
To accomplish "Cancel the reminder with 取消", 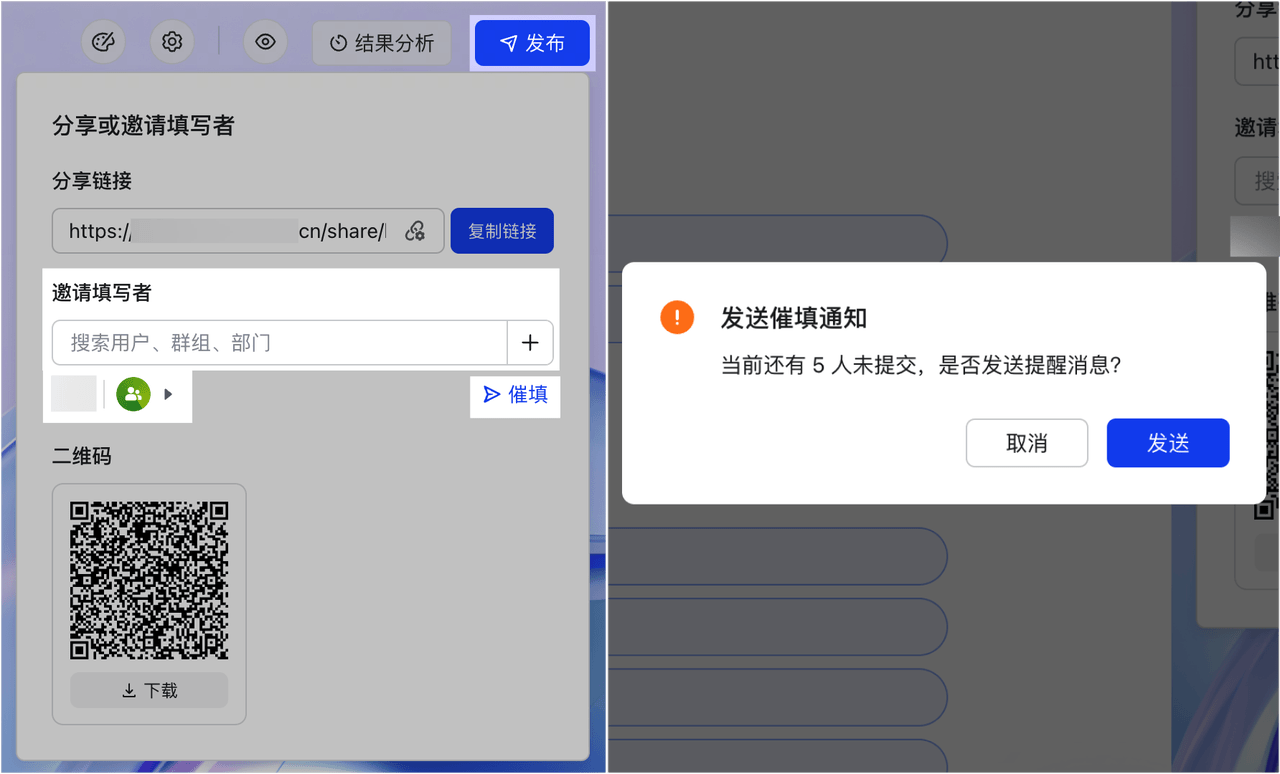I will click(1026, 443).
